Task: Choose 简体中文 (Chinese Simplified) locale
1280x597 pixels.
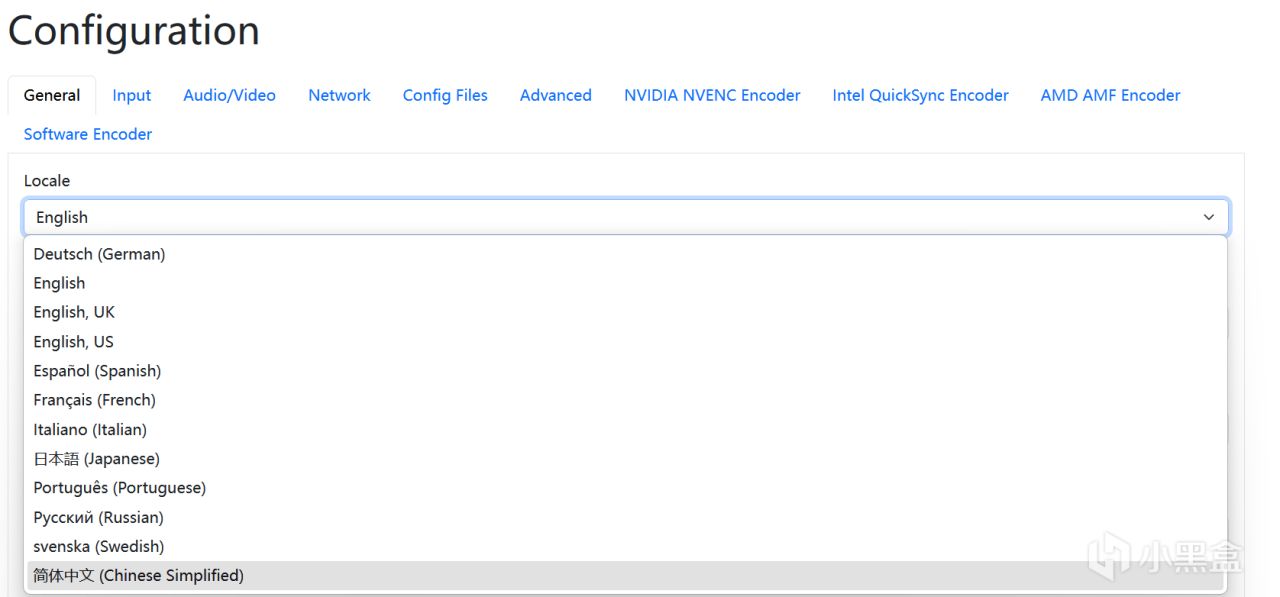Action: 626,576
